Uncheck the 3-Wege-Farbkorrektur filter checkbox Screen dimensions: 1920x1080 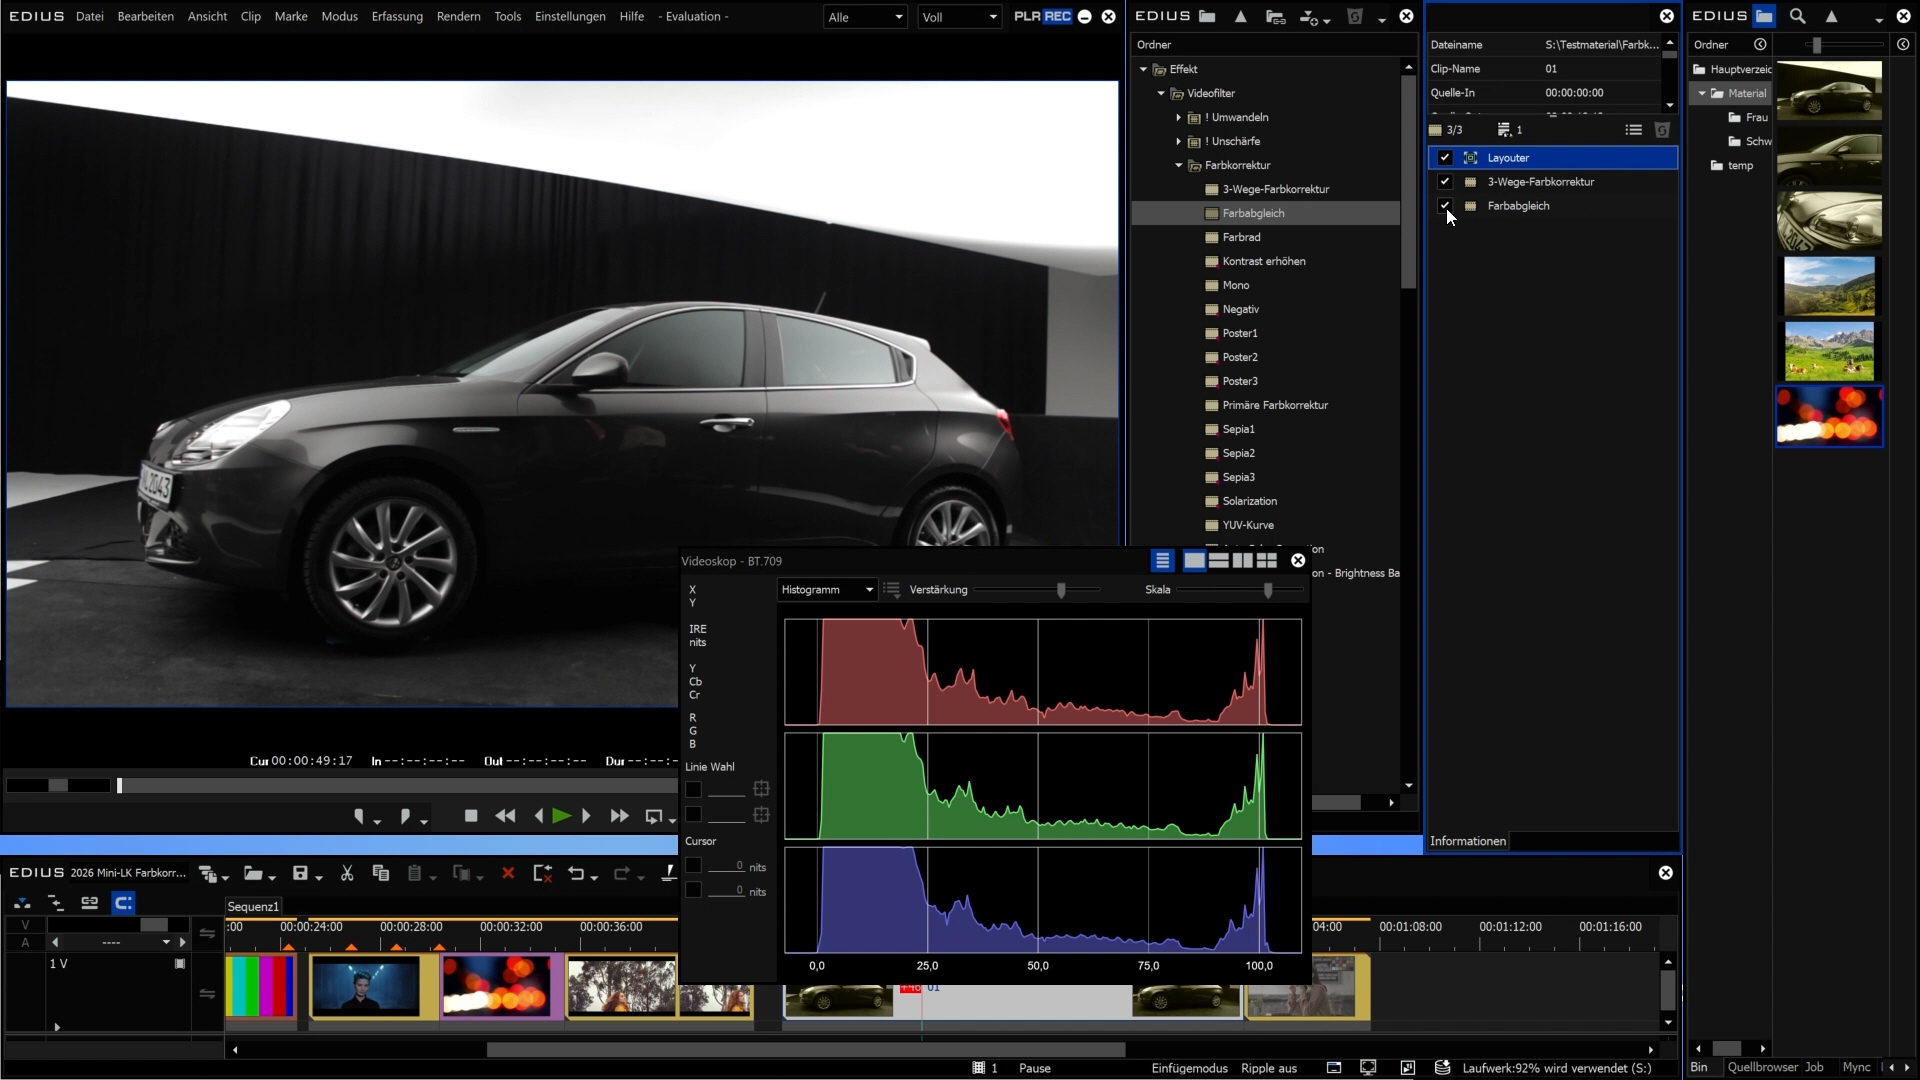pyautogui.click(x=1444, y=182)
